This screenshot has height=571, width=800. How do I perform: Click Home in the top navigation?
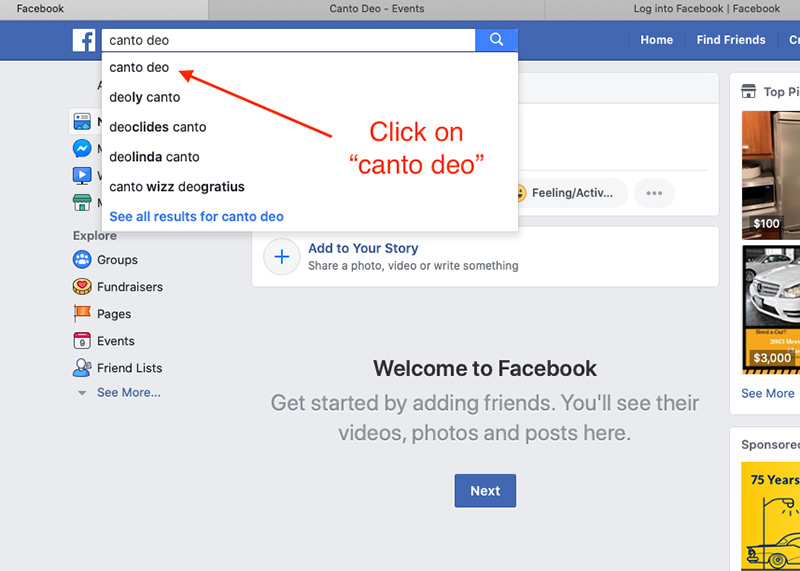click(x=656, y=40)
